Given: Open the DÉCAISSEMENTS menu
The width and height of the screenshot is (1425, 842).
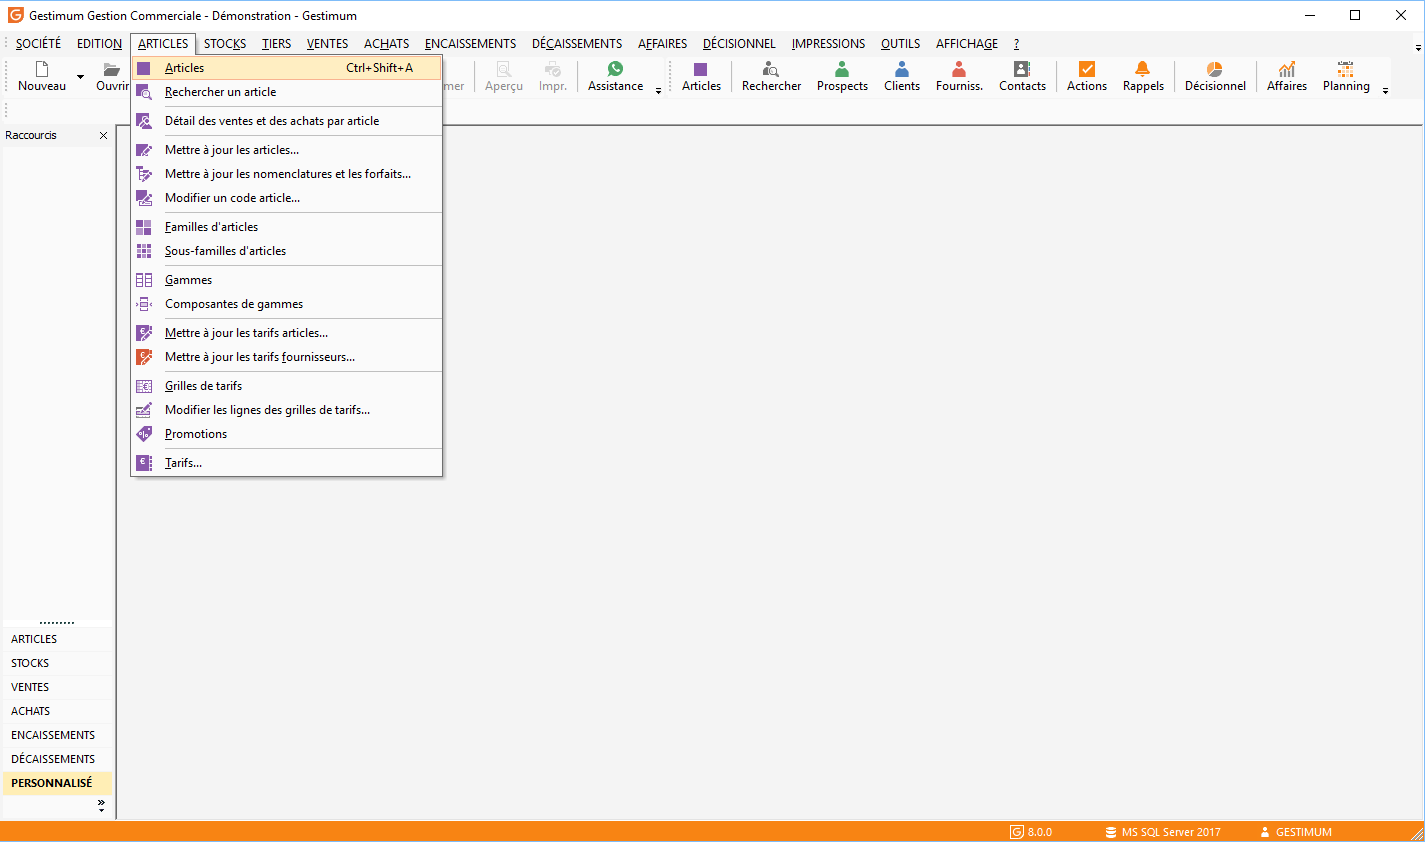Looking at the screenshot, I should click(577, 44).
